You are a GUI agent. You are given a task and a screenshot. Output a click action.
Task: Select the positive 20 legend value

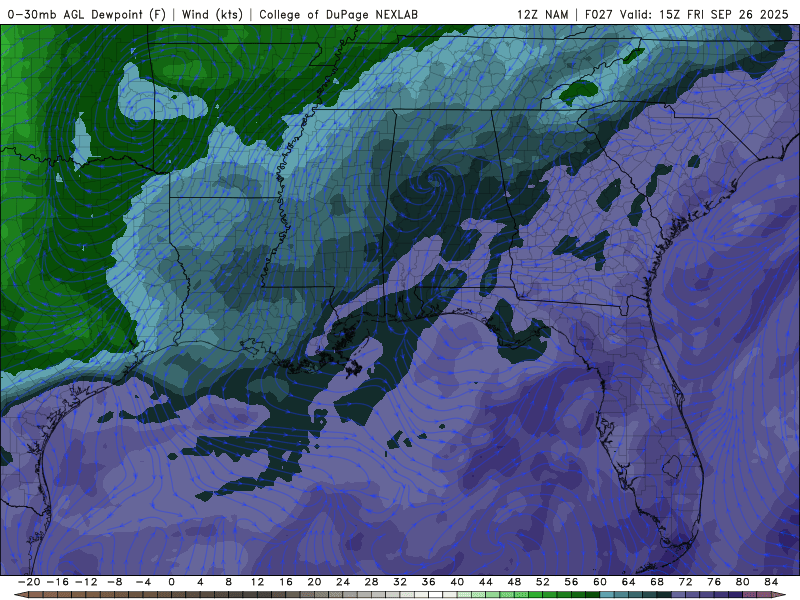(314, 582)
